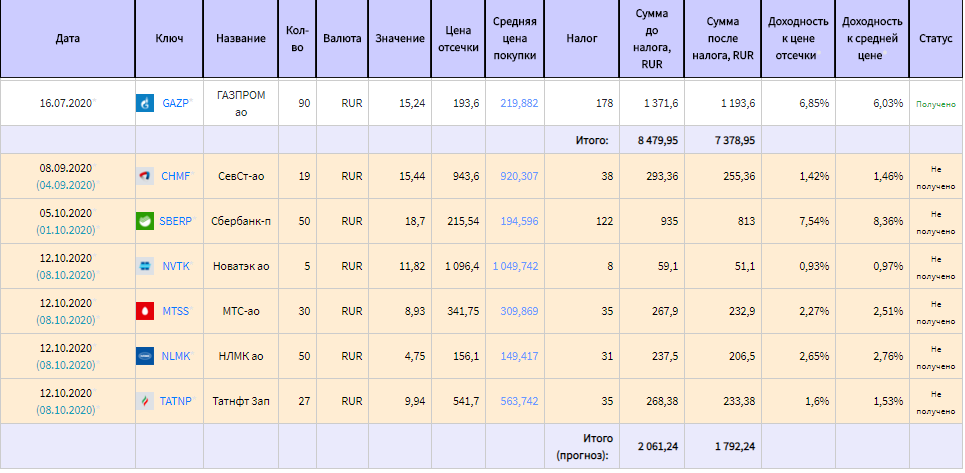Select the name Новатэк ао
The image size is (965, 473).
point(241,266)
